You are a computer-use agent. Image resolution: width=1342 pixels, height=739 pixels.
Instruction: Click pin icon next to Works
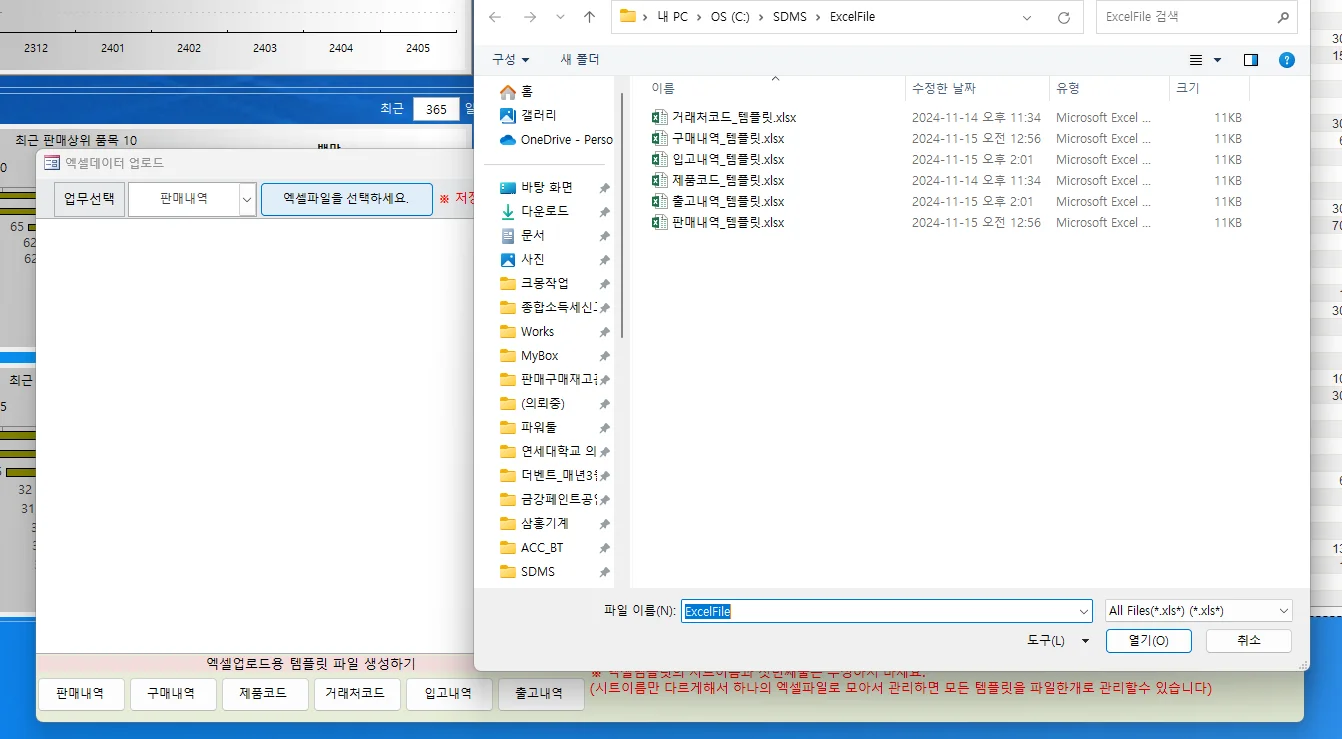tap(604, 332)
